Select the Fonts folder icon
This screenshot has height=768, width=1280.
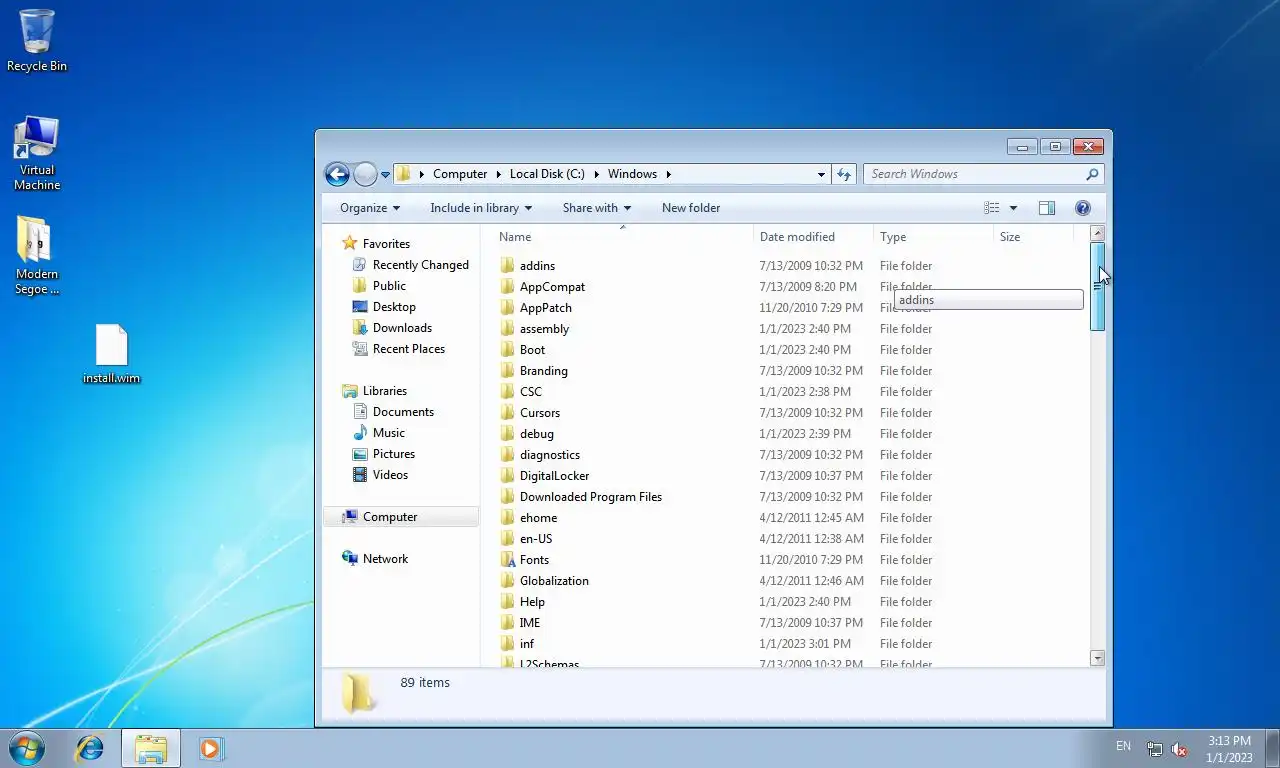click(x=508, y=560)
